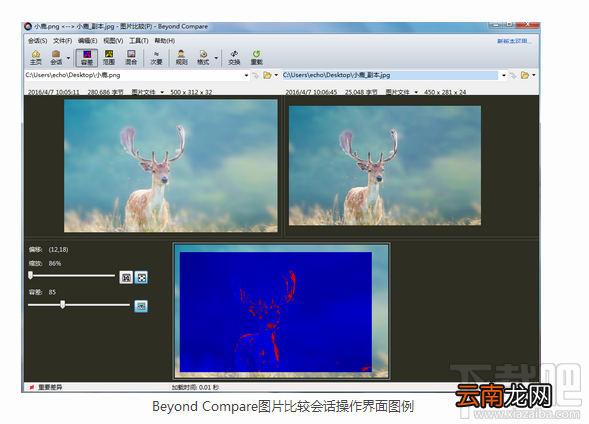The height and width of the screenshot is (424, 589).
Task: Switch to the 范围 range view mode
Action: 109,57
